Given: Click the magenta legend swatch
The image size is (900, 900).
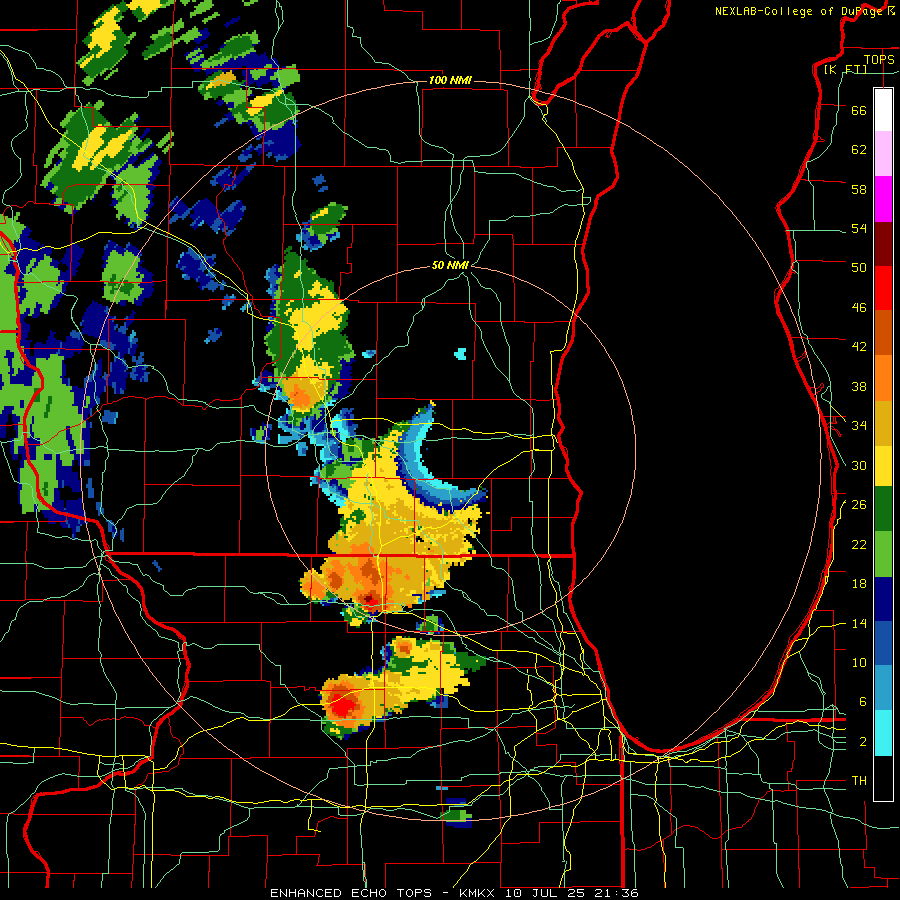Looking at the screenshot, I should (x=883, y=199).
